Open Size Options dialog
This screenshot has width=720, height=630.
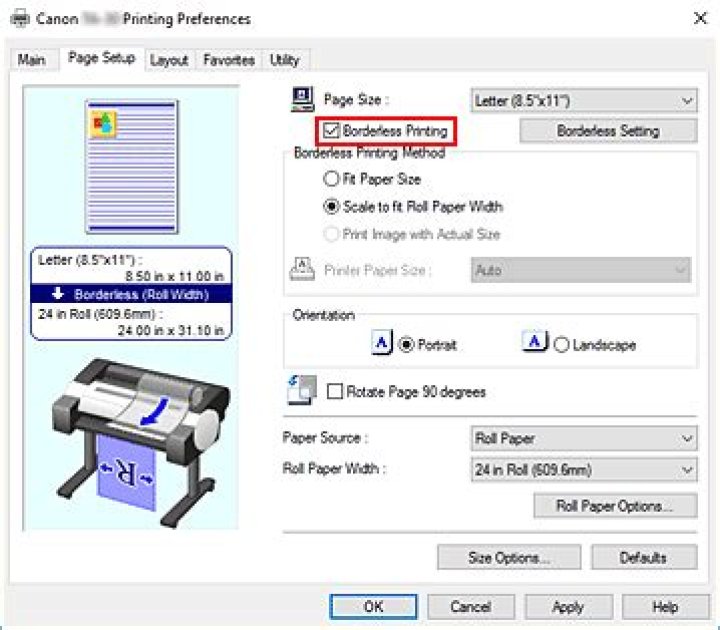pyautogui.click(x=509, y=557)
